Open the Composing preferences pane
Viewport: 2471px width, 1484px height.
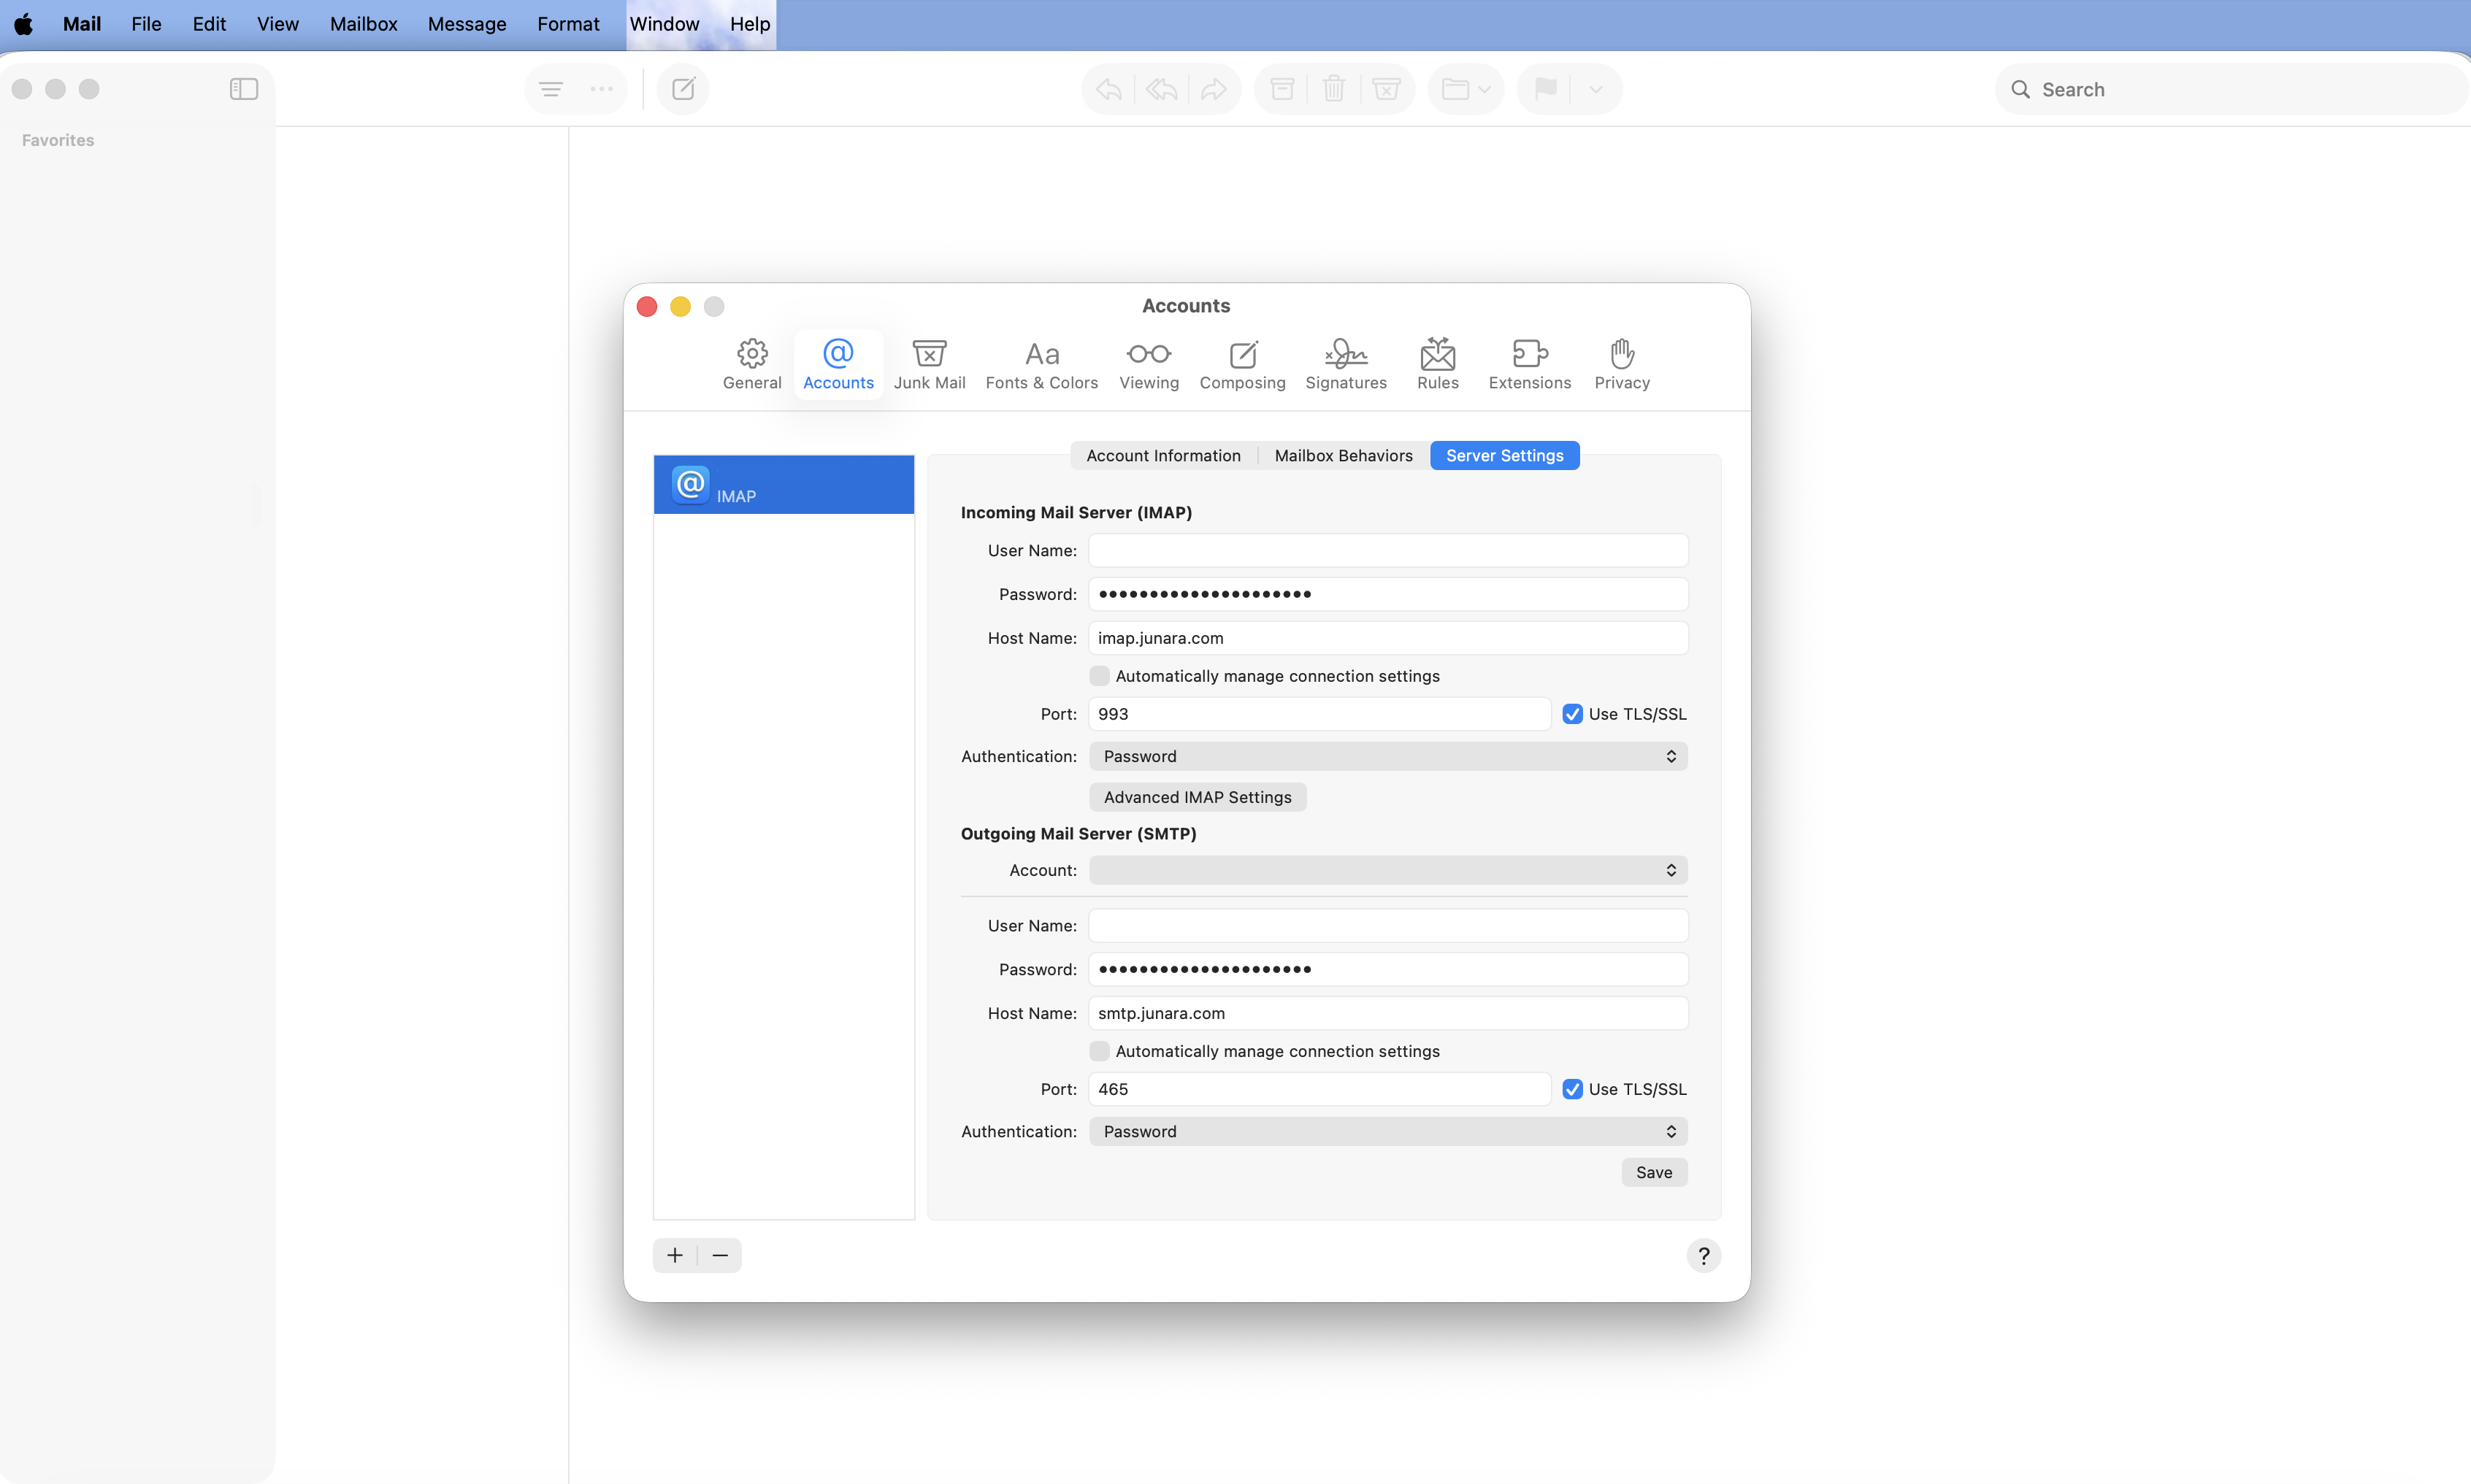pos(1242,364)
